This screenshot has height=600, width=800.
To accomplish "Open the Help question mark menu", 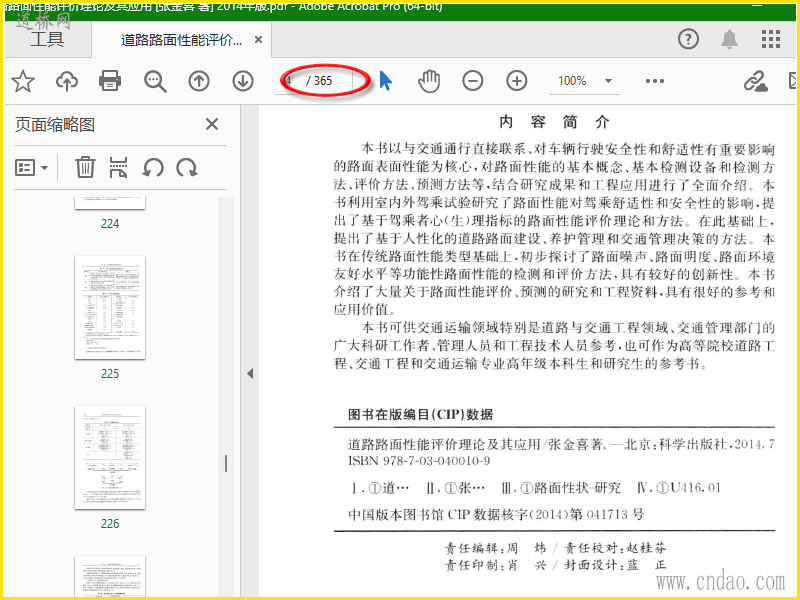I will coord(688,39).
